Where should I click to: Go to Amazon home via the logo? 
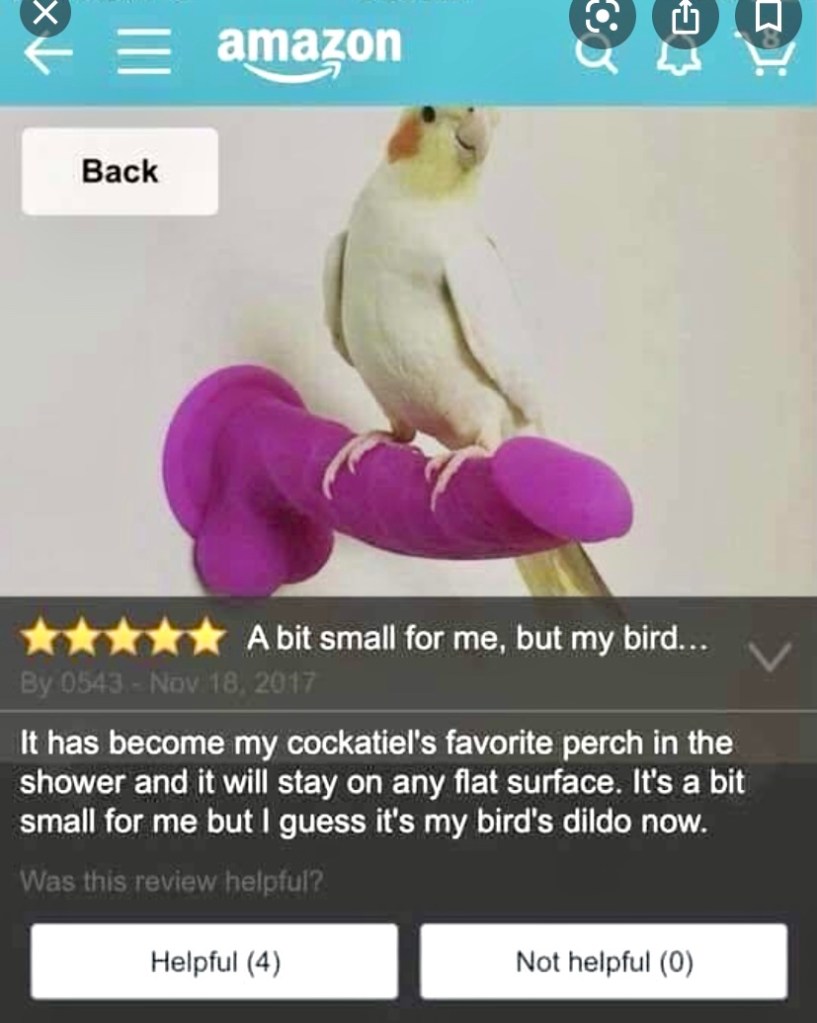[309, 52]
